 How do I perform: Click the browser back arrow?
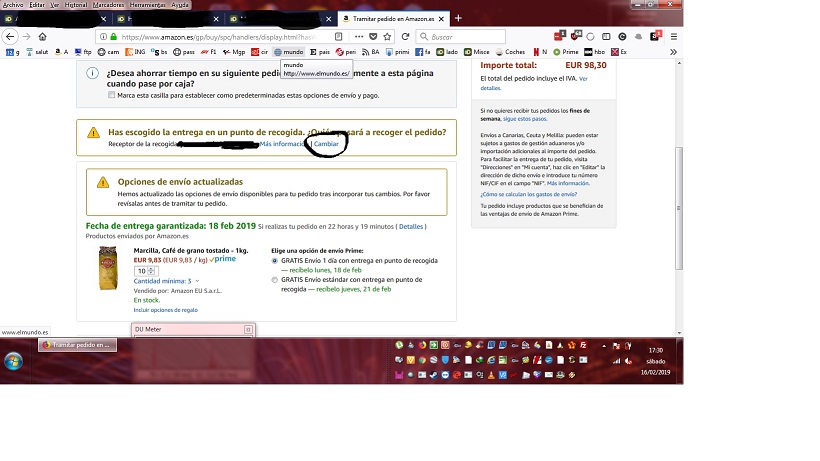coord(10,36)
